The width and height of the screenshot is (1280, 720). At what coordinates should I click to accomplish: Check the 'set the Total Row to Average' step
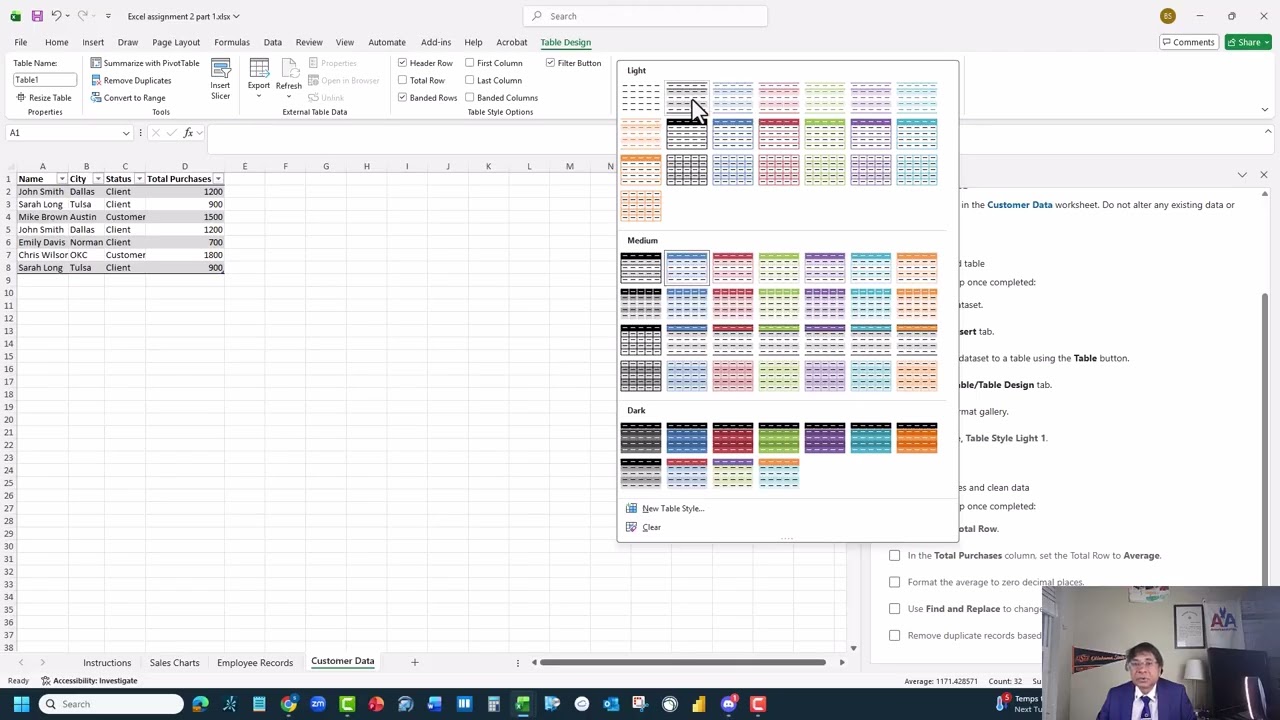[894, 555]
